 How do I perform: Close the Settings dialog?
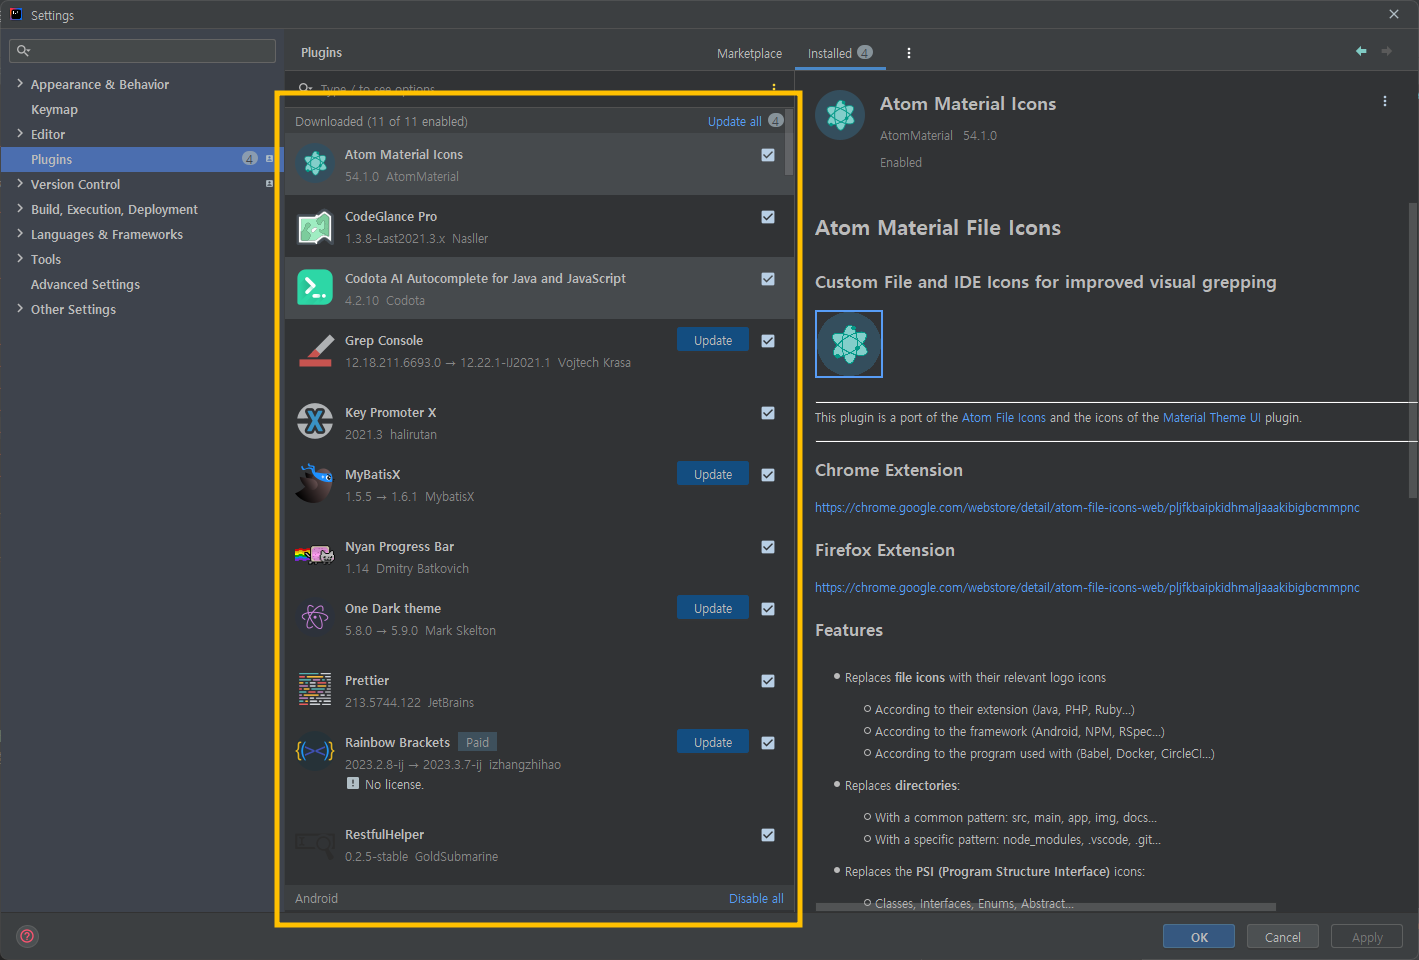point(1394,14)
